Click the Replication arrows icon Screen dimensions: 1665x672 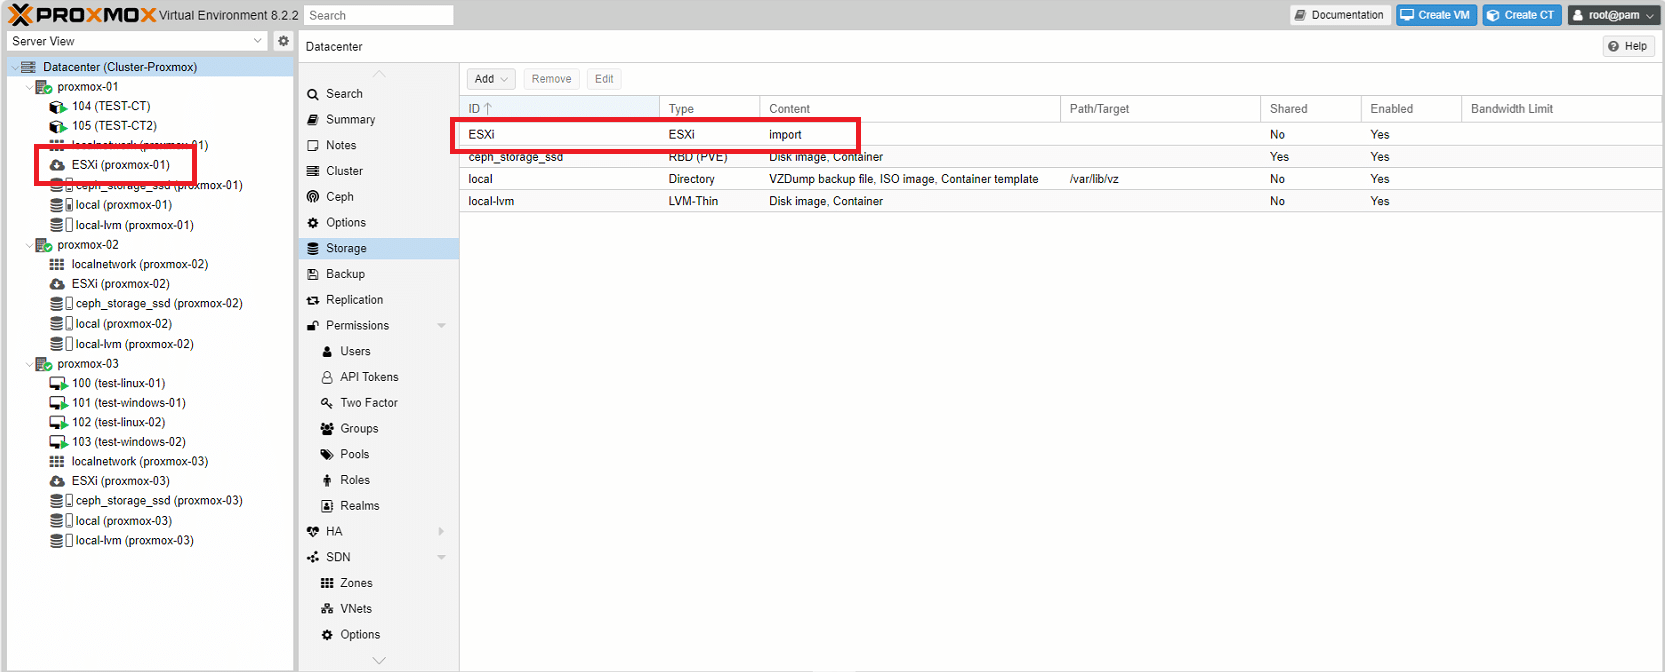pyautogui.click(x=313, y=300)
